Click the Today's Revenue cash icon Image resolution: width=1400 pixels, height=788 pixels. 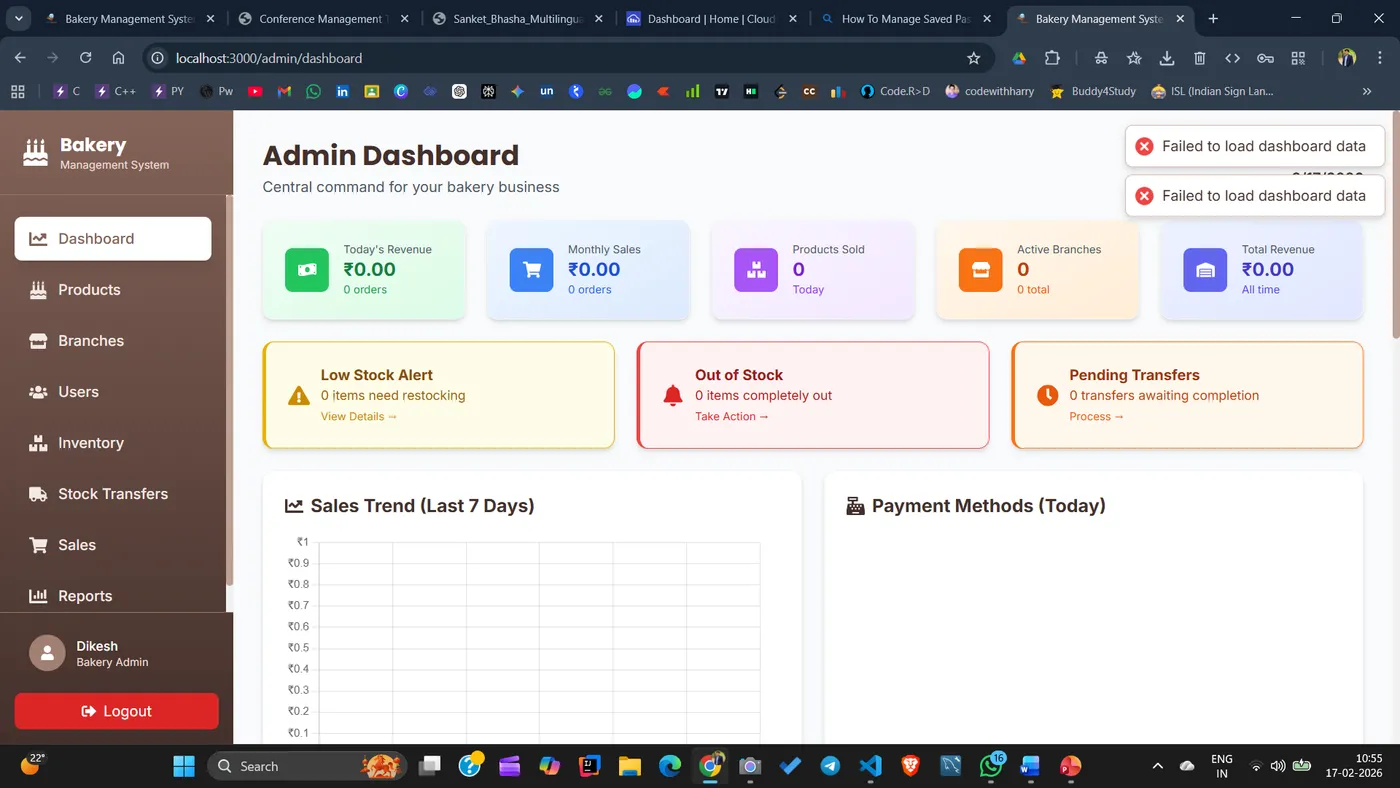[306, 270]
